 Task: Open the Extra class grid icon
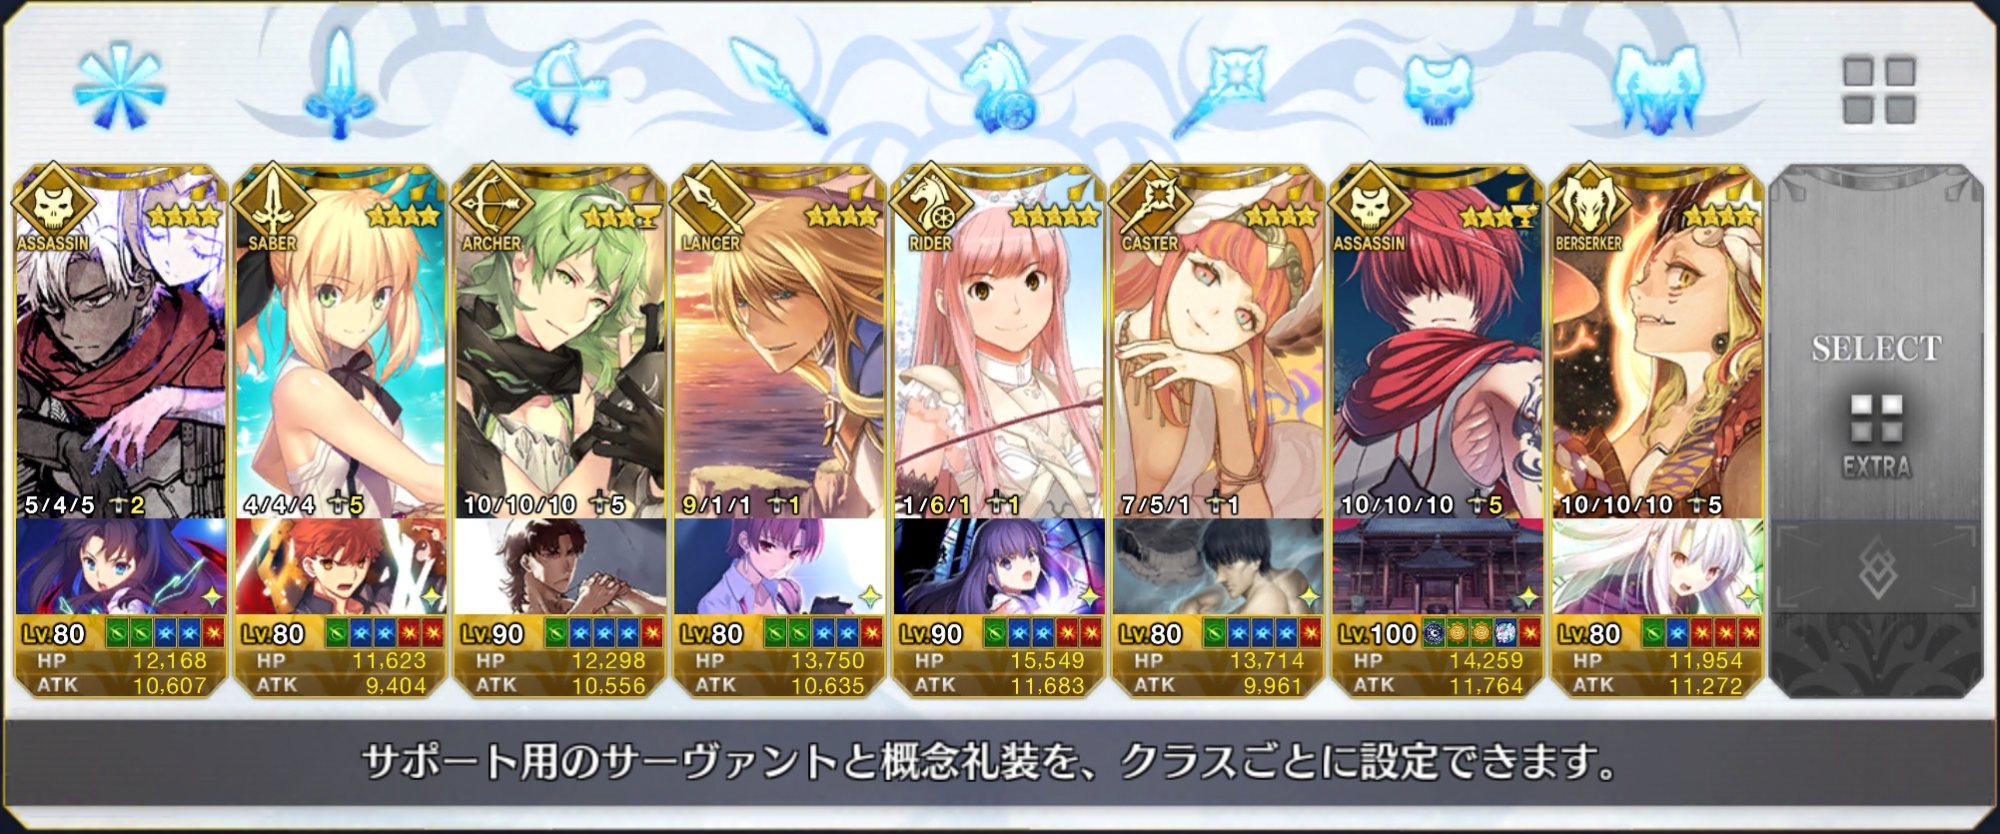click(x=1878, y=90)
